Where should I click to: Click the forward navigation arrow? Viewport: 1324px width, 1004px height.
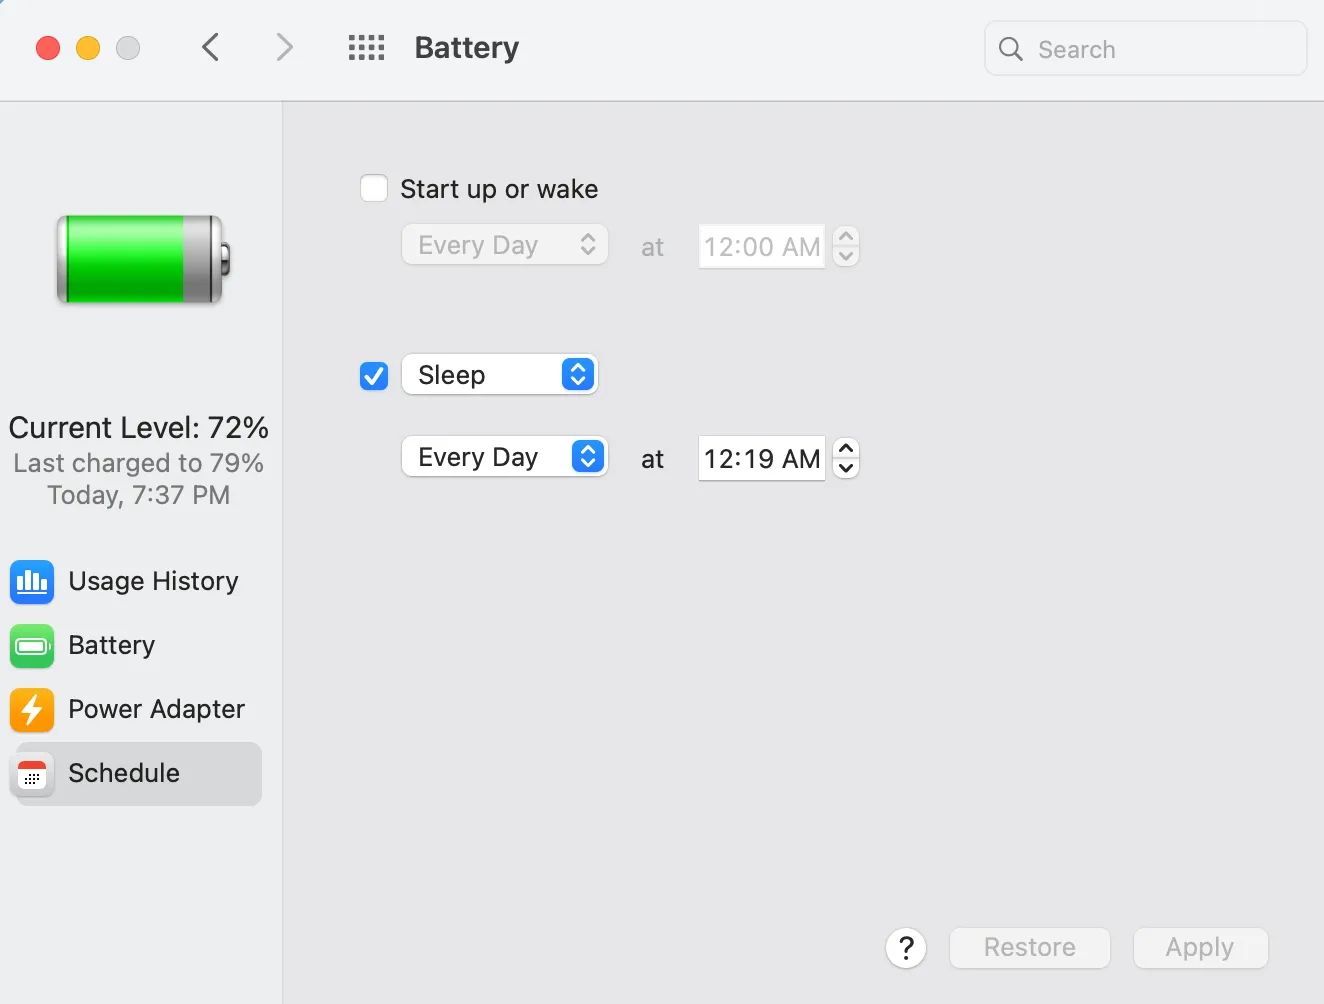pyautogui.click(x=284, y=47)
